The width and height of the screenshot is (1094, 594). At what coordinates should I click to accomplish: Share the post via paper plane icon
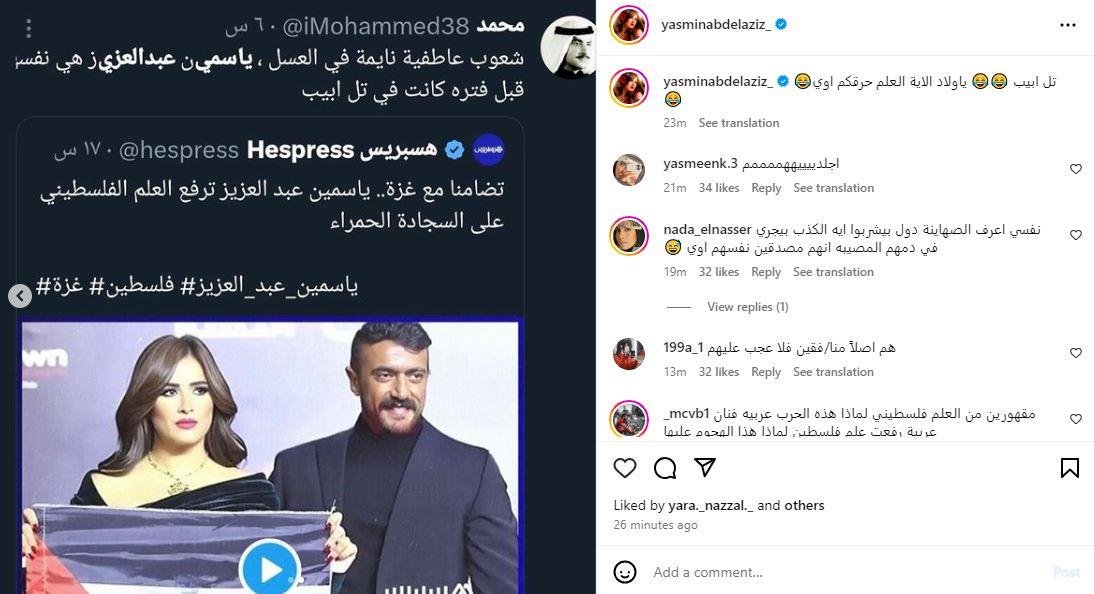(x=705, y=468)
